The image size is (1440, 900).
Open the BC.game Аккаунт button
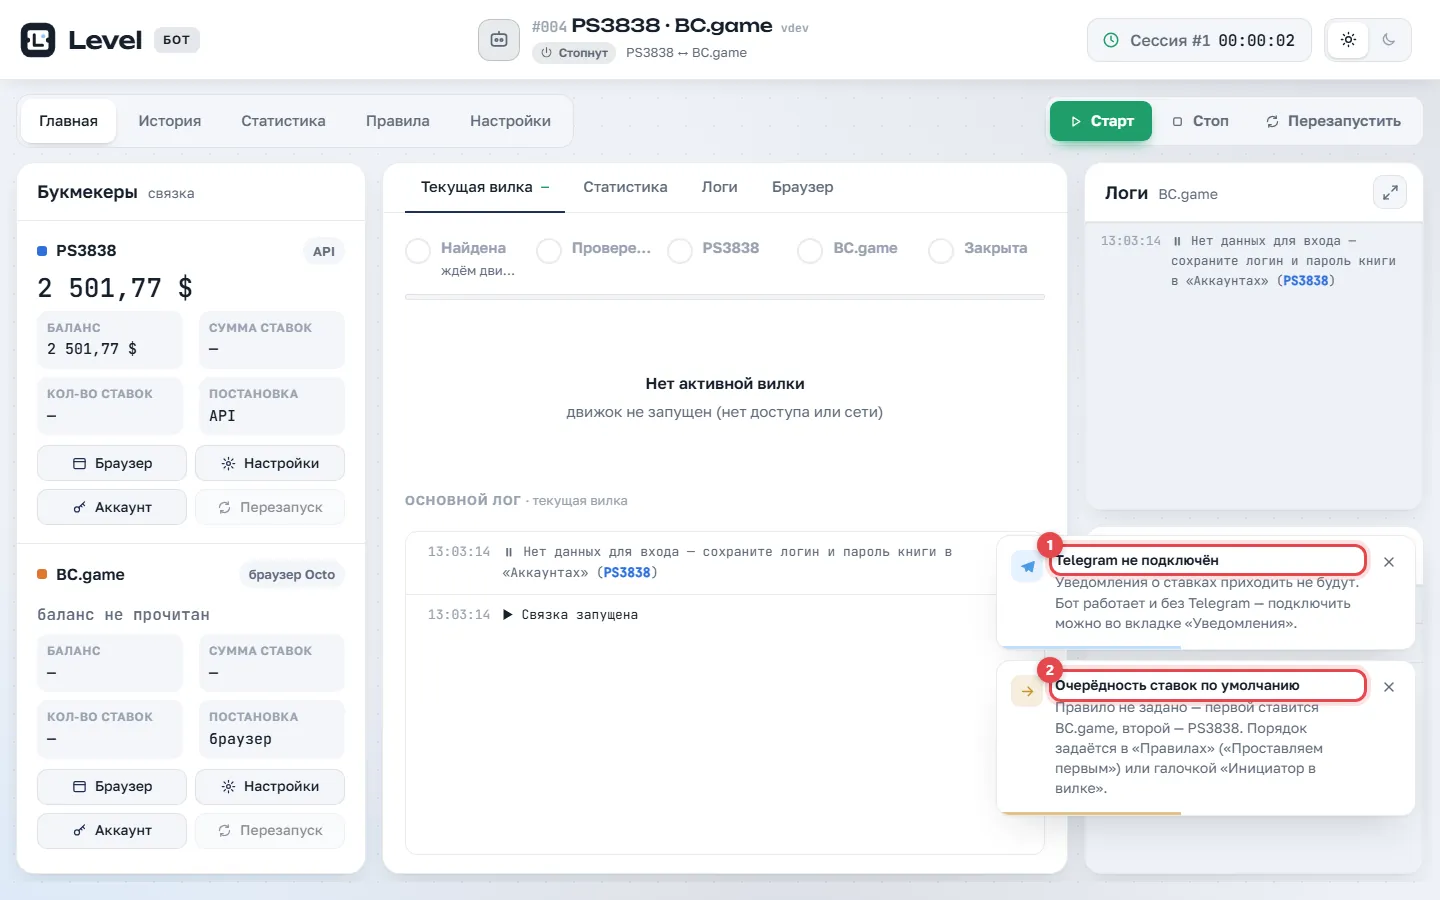(x=112, y=830)
